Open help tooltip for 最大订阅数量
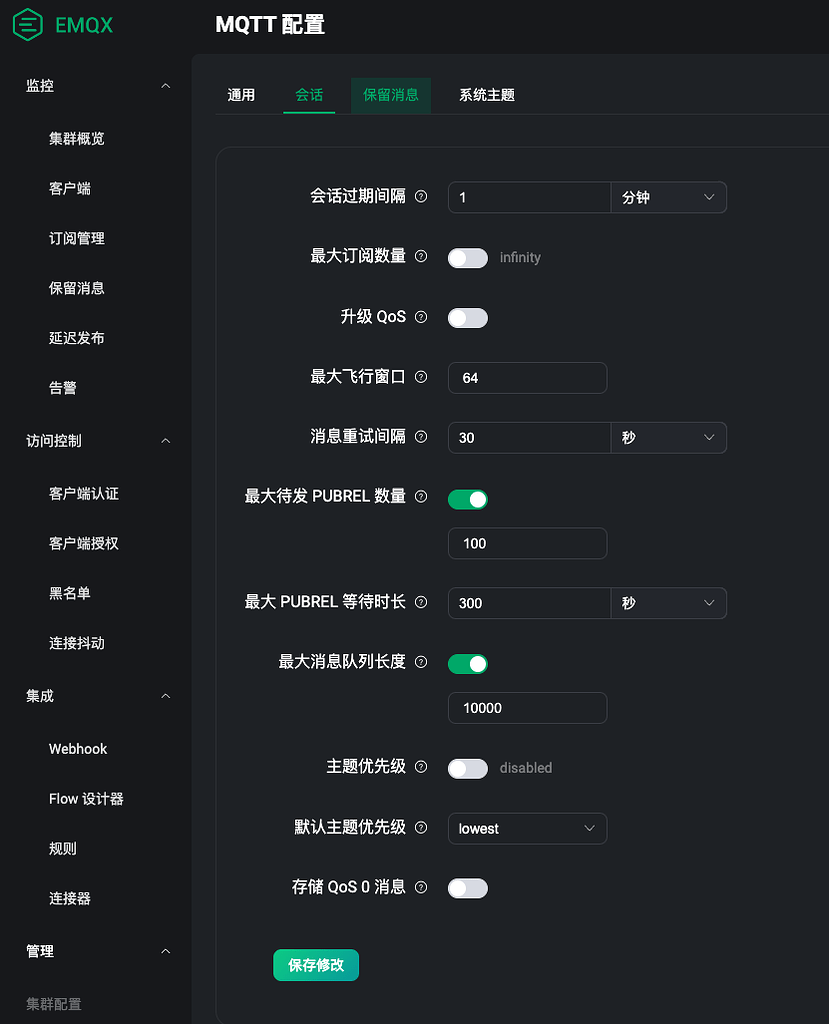 420,257
